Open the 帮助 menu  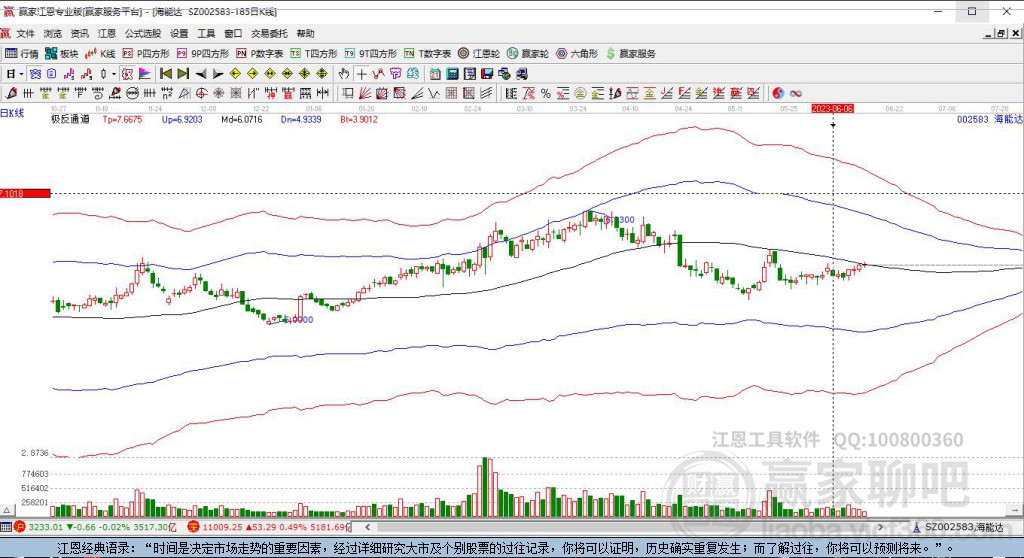[305, 33]
